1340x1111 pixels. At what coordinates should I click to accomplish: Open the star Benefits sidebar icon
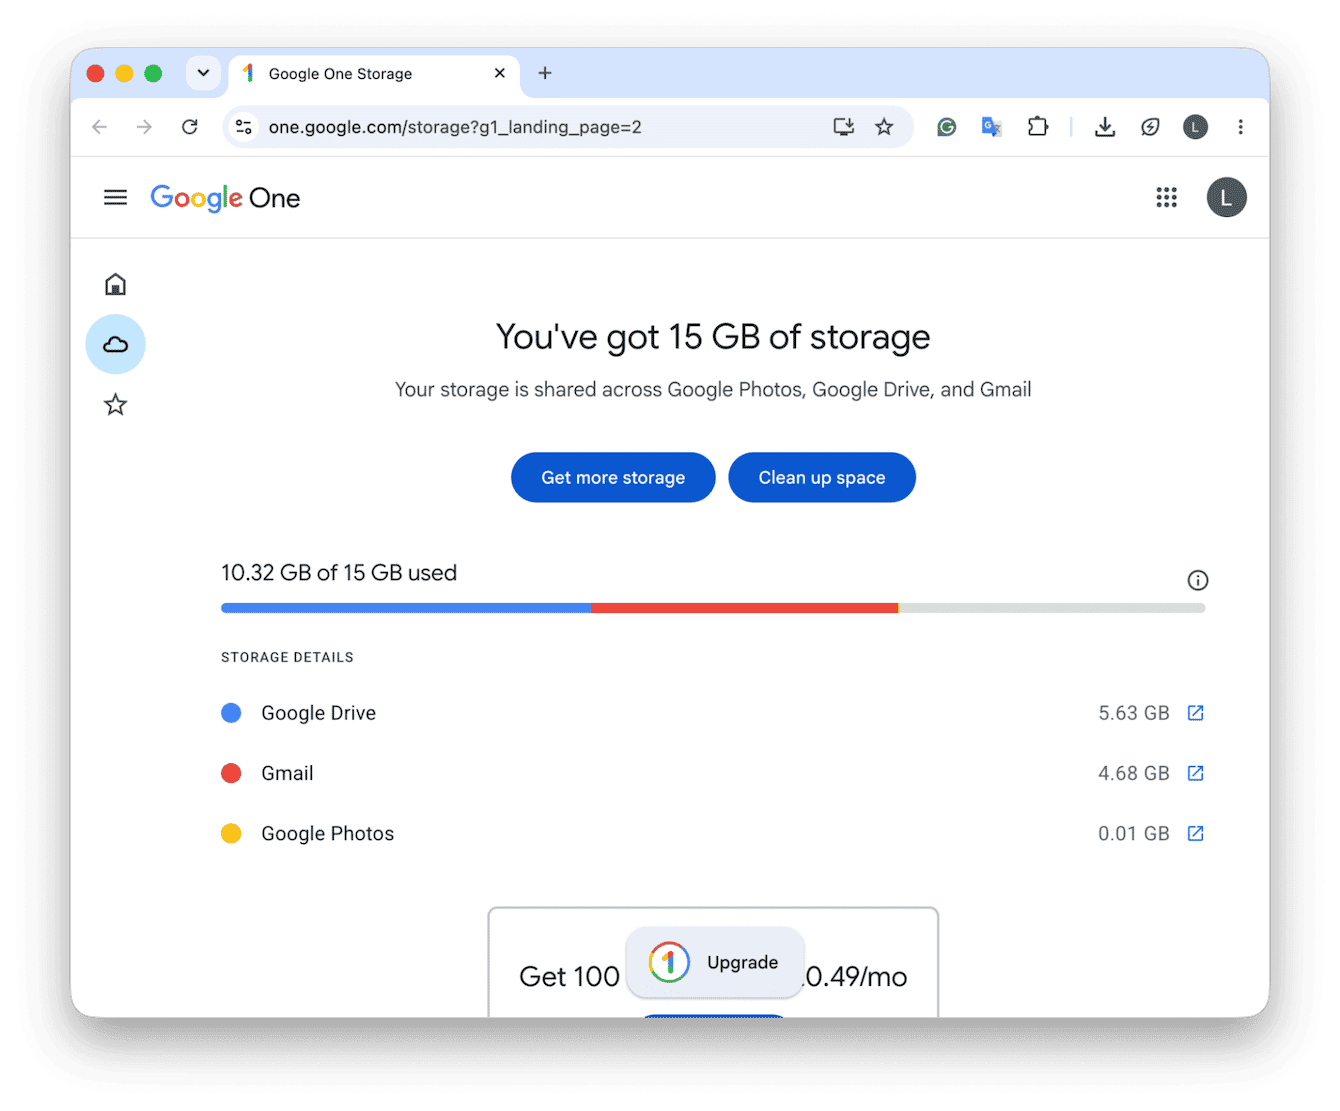click(x=115, y=405)
